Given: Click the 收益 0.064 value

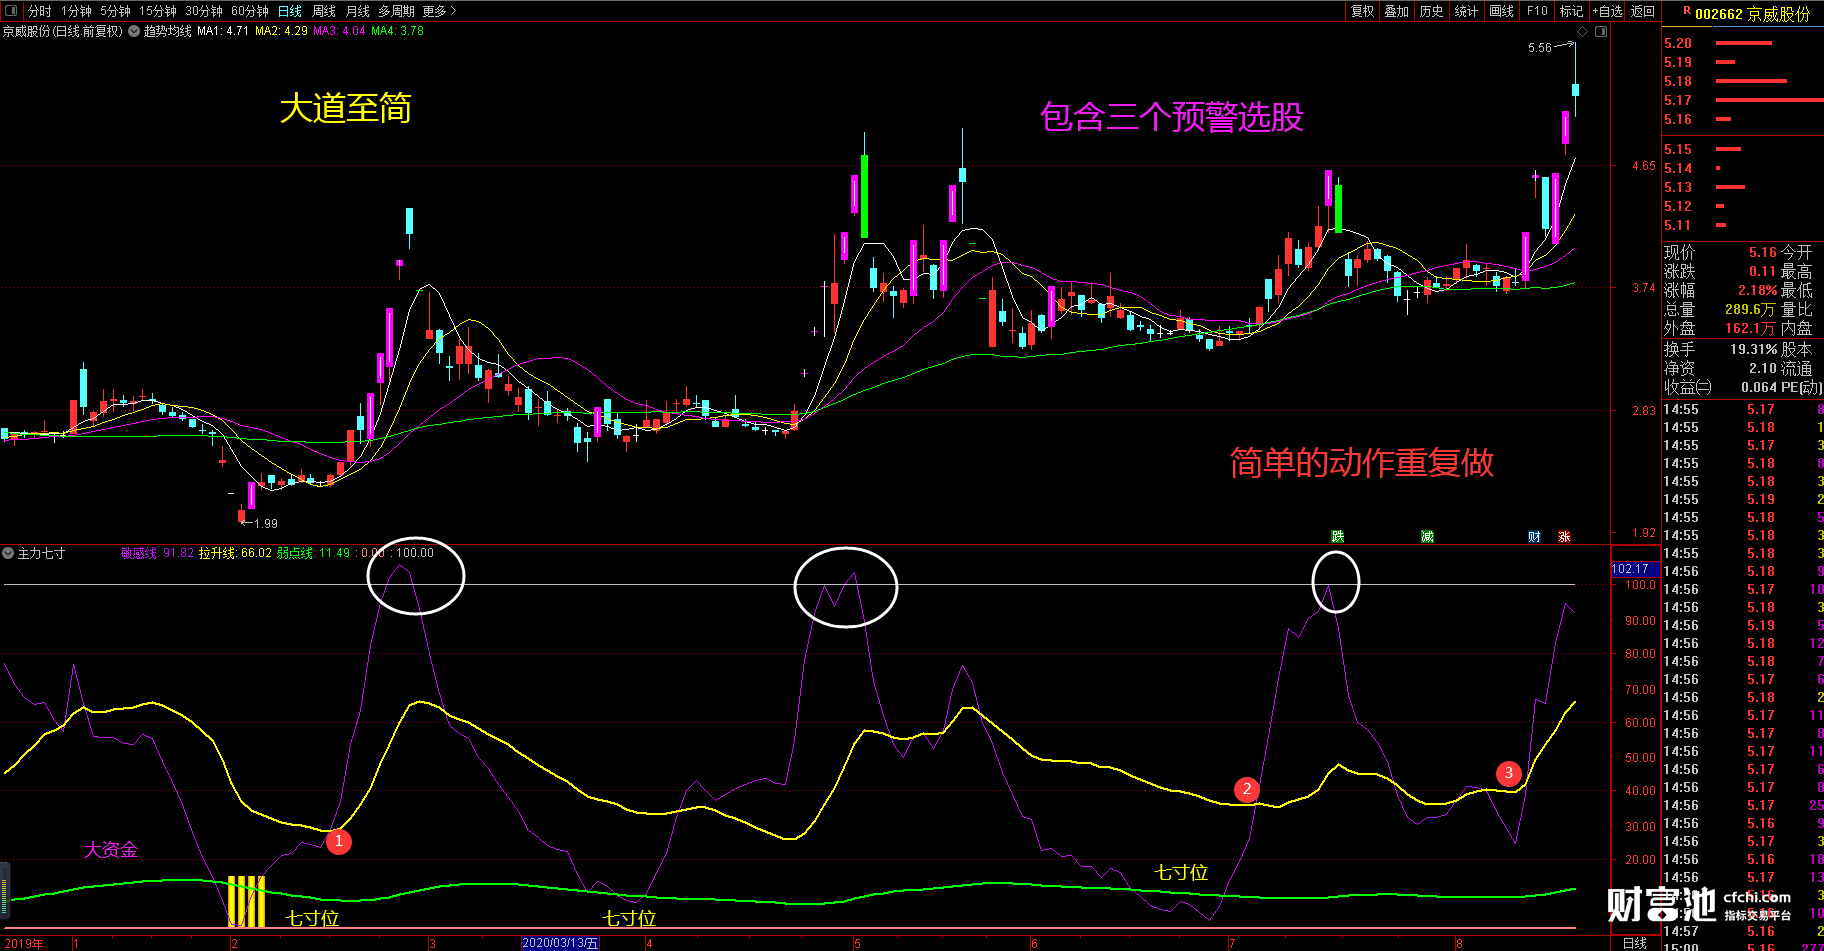Looking at the screenshot, I should [1759, 387].
